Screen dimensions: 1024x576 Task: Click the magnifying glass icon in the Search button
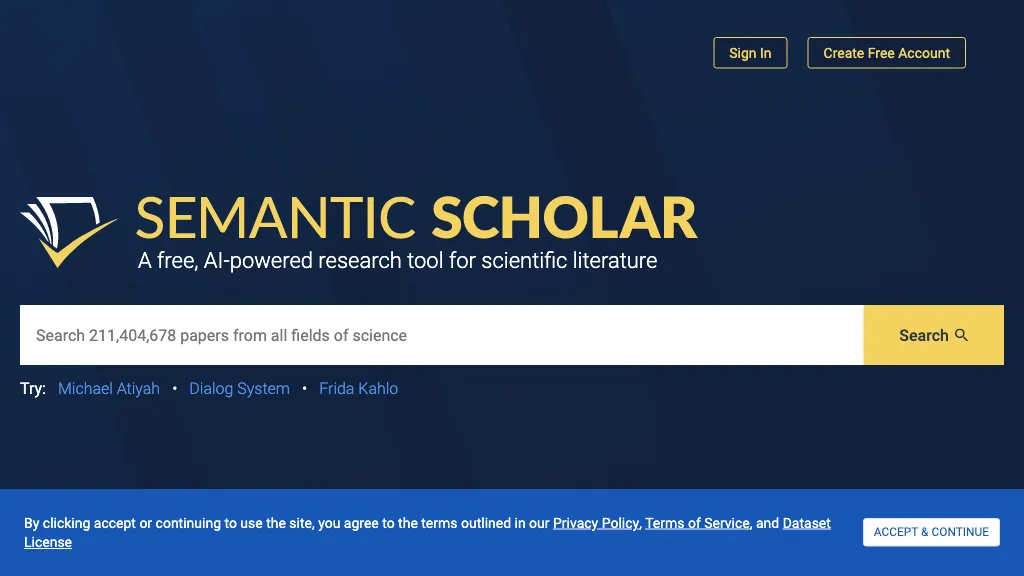[x=962, y=335]
